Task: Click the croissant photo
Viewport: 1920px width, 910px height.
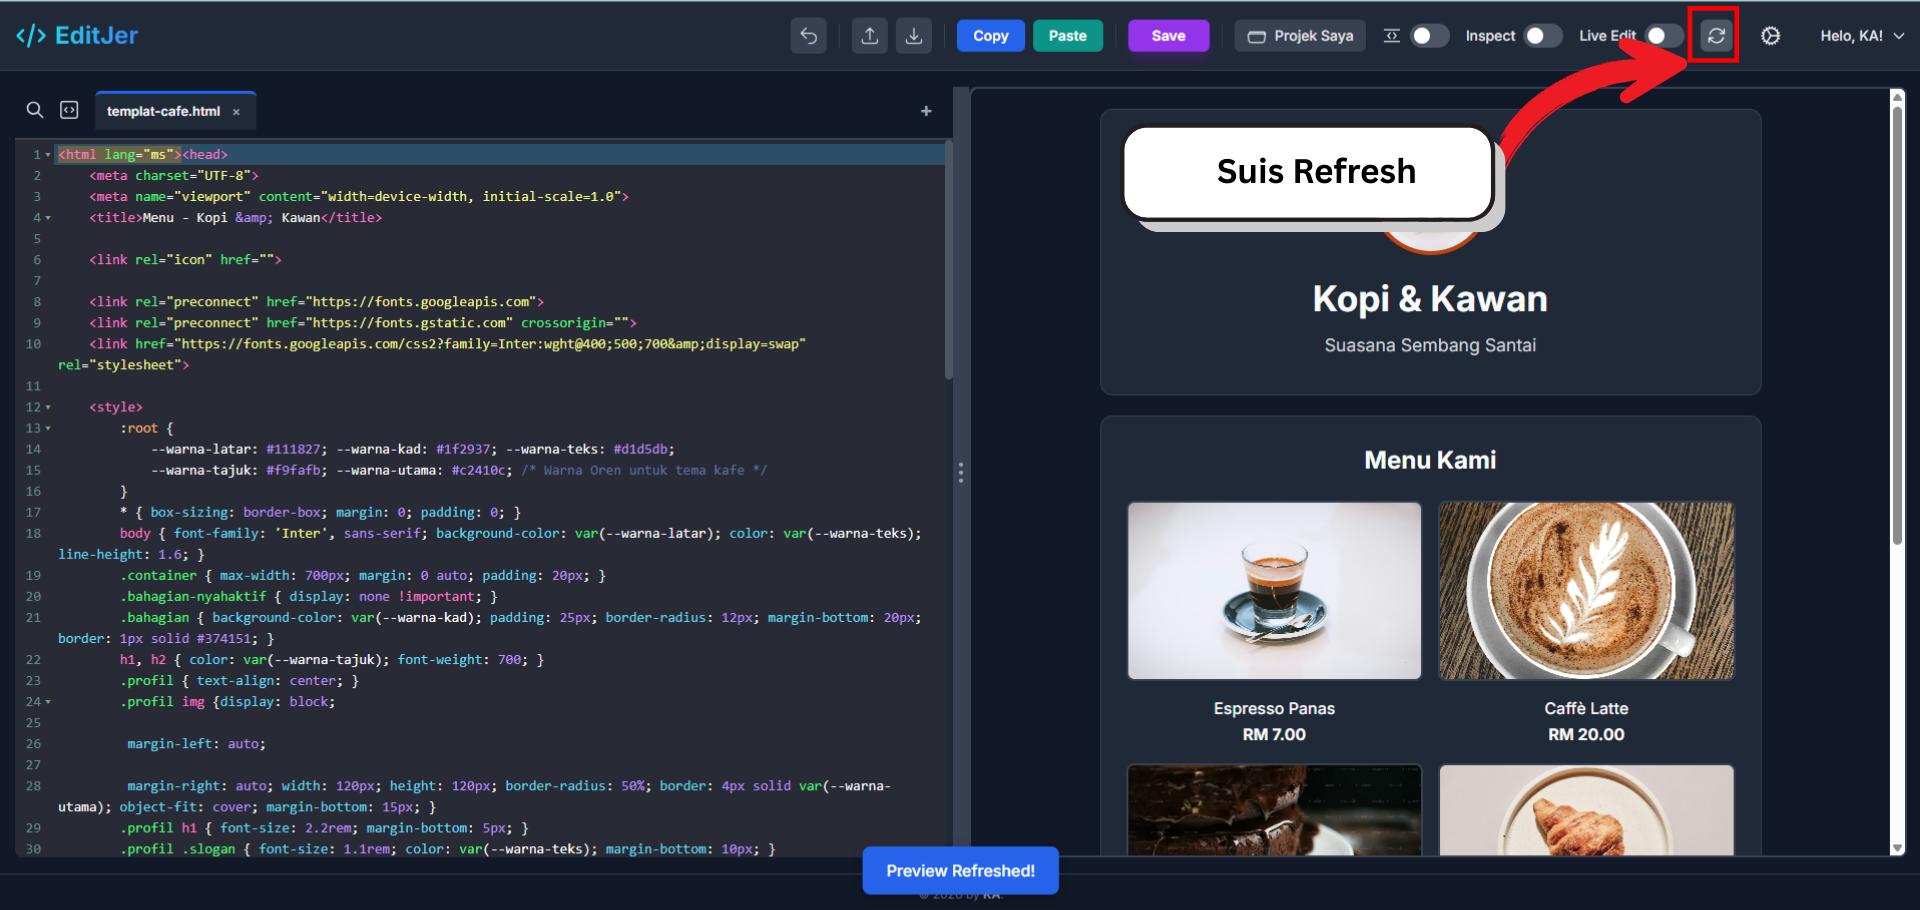Action: tap(1586, 810)
